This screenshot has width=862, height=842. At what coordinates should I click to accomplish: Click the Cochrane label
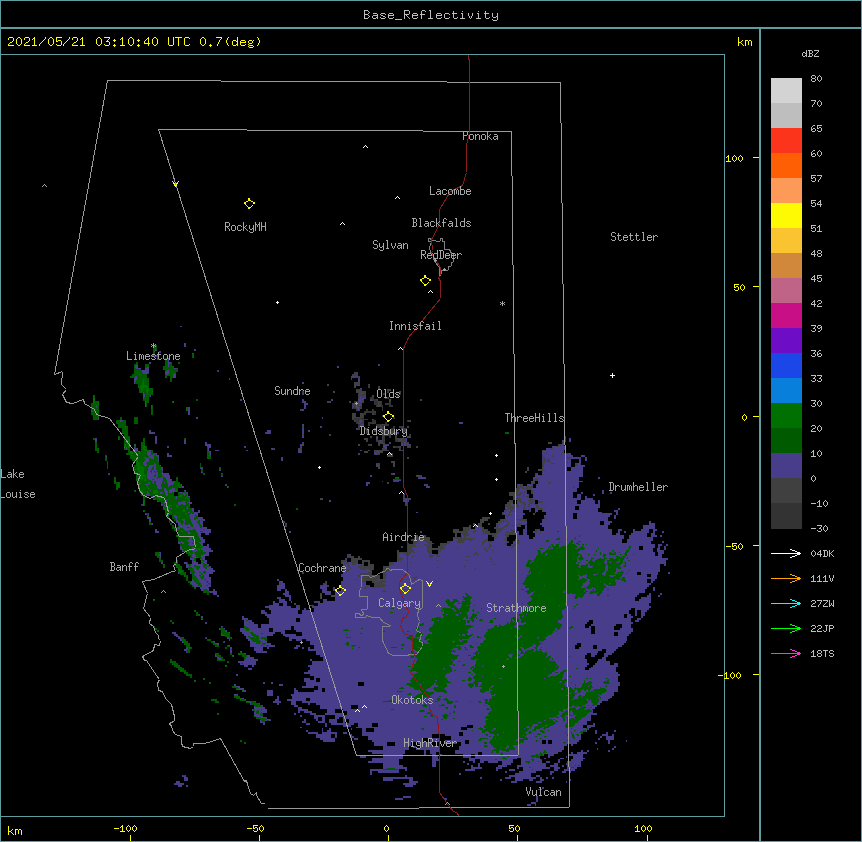[322, 568]
